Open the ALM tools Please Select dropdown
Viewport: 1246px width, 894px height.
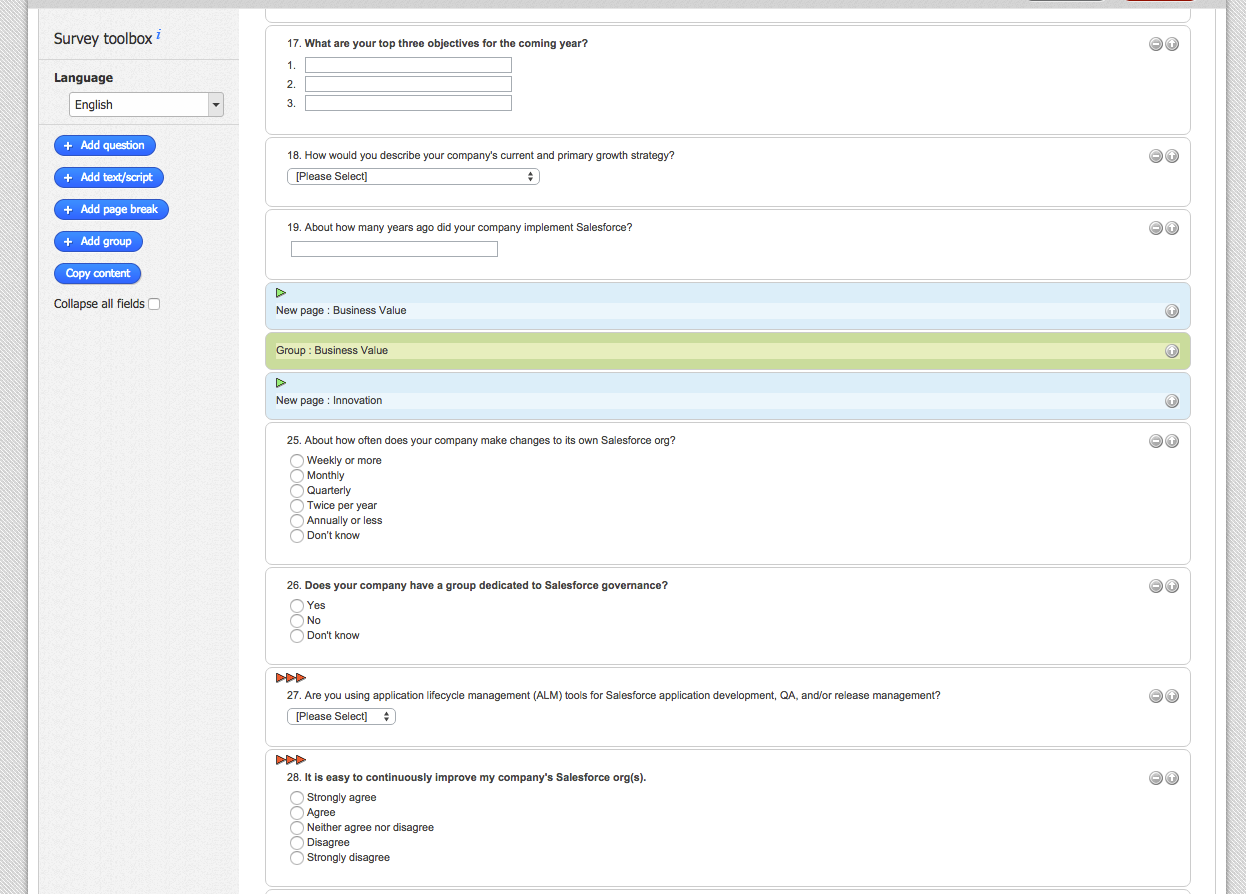click(341, 716)
